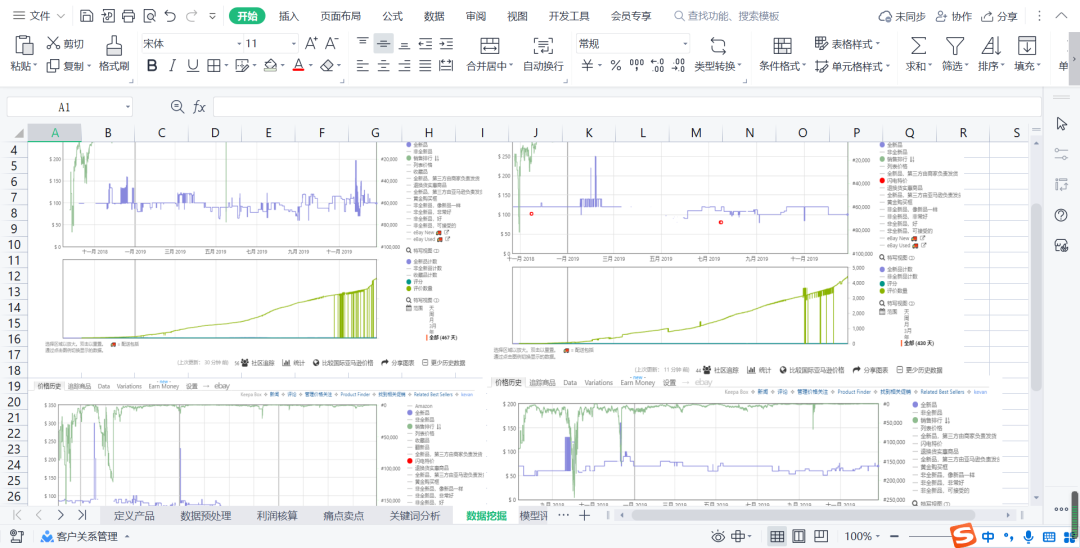Open the File (文件) menu

tap(39, 16)
